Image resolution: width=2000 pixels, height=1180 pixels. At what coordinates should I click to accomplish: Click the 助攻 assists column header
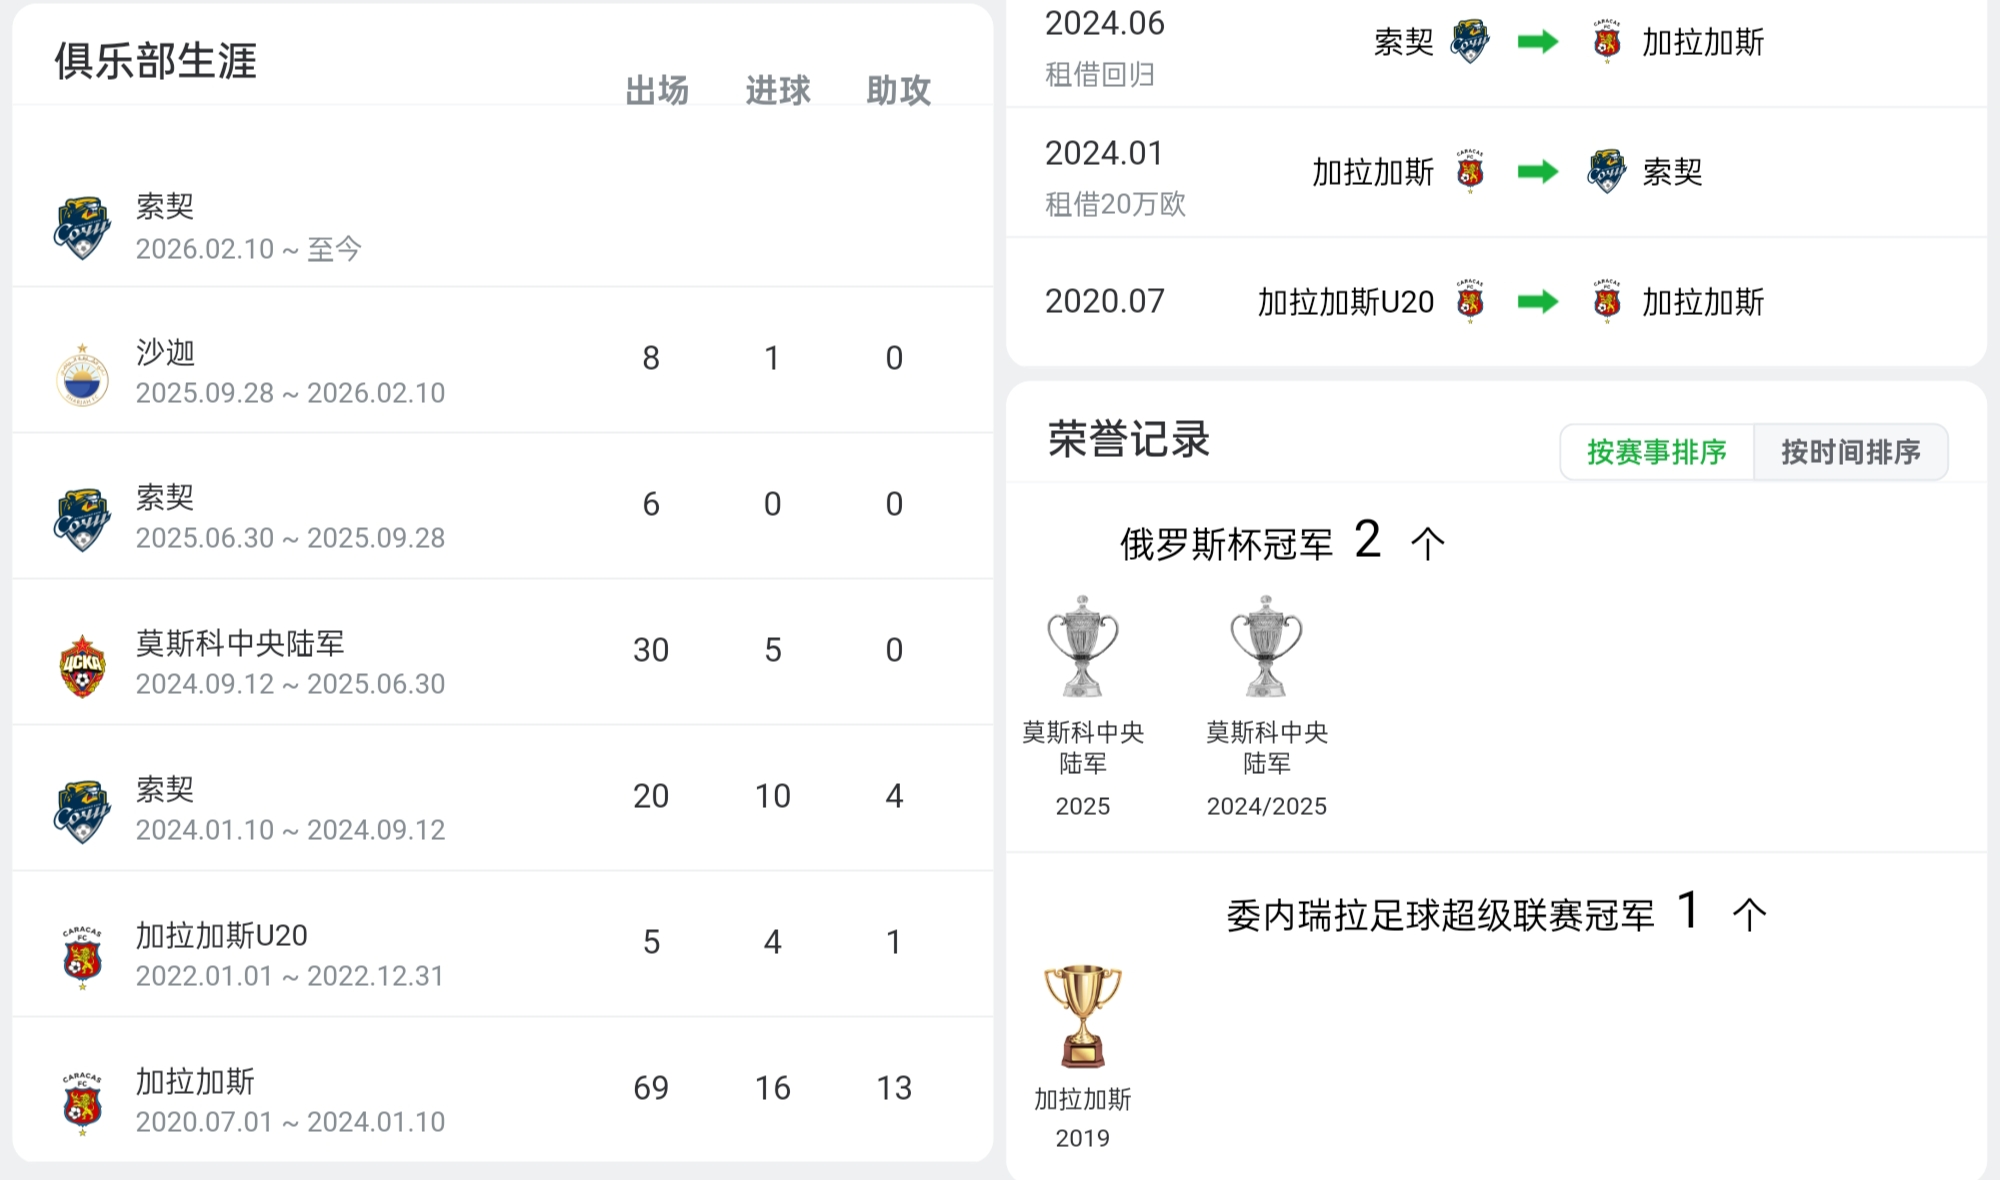point(898,91)
